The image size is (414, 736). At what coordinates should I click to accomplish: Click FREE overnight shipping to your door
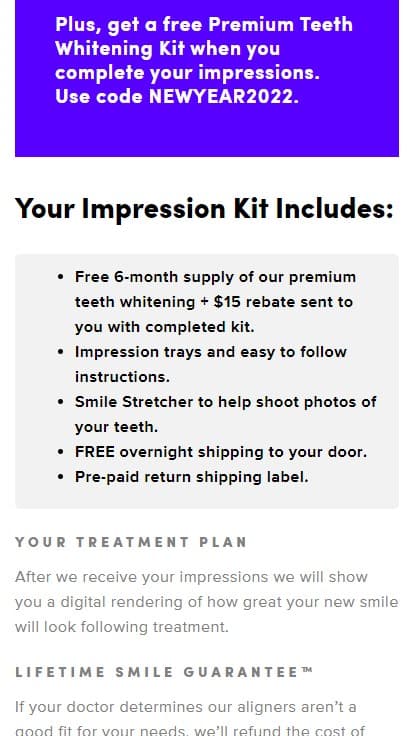coord(221,452)
